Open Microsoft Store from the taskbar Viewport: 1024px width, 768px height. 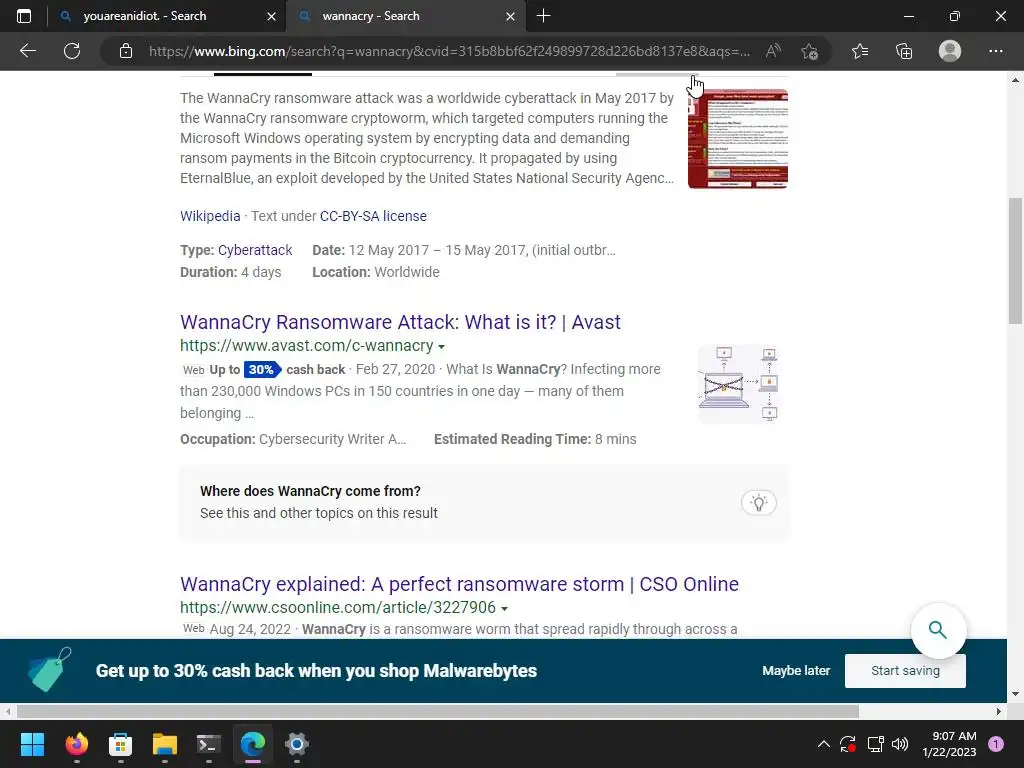point(120,744)
